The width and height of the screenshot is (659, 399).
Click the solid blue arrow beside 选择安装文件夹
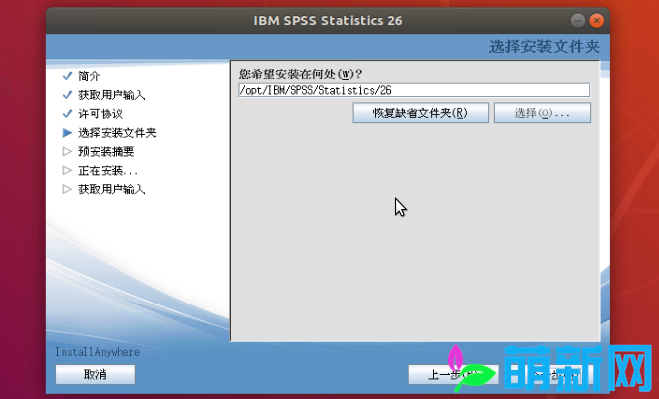pos(67,132)
